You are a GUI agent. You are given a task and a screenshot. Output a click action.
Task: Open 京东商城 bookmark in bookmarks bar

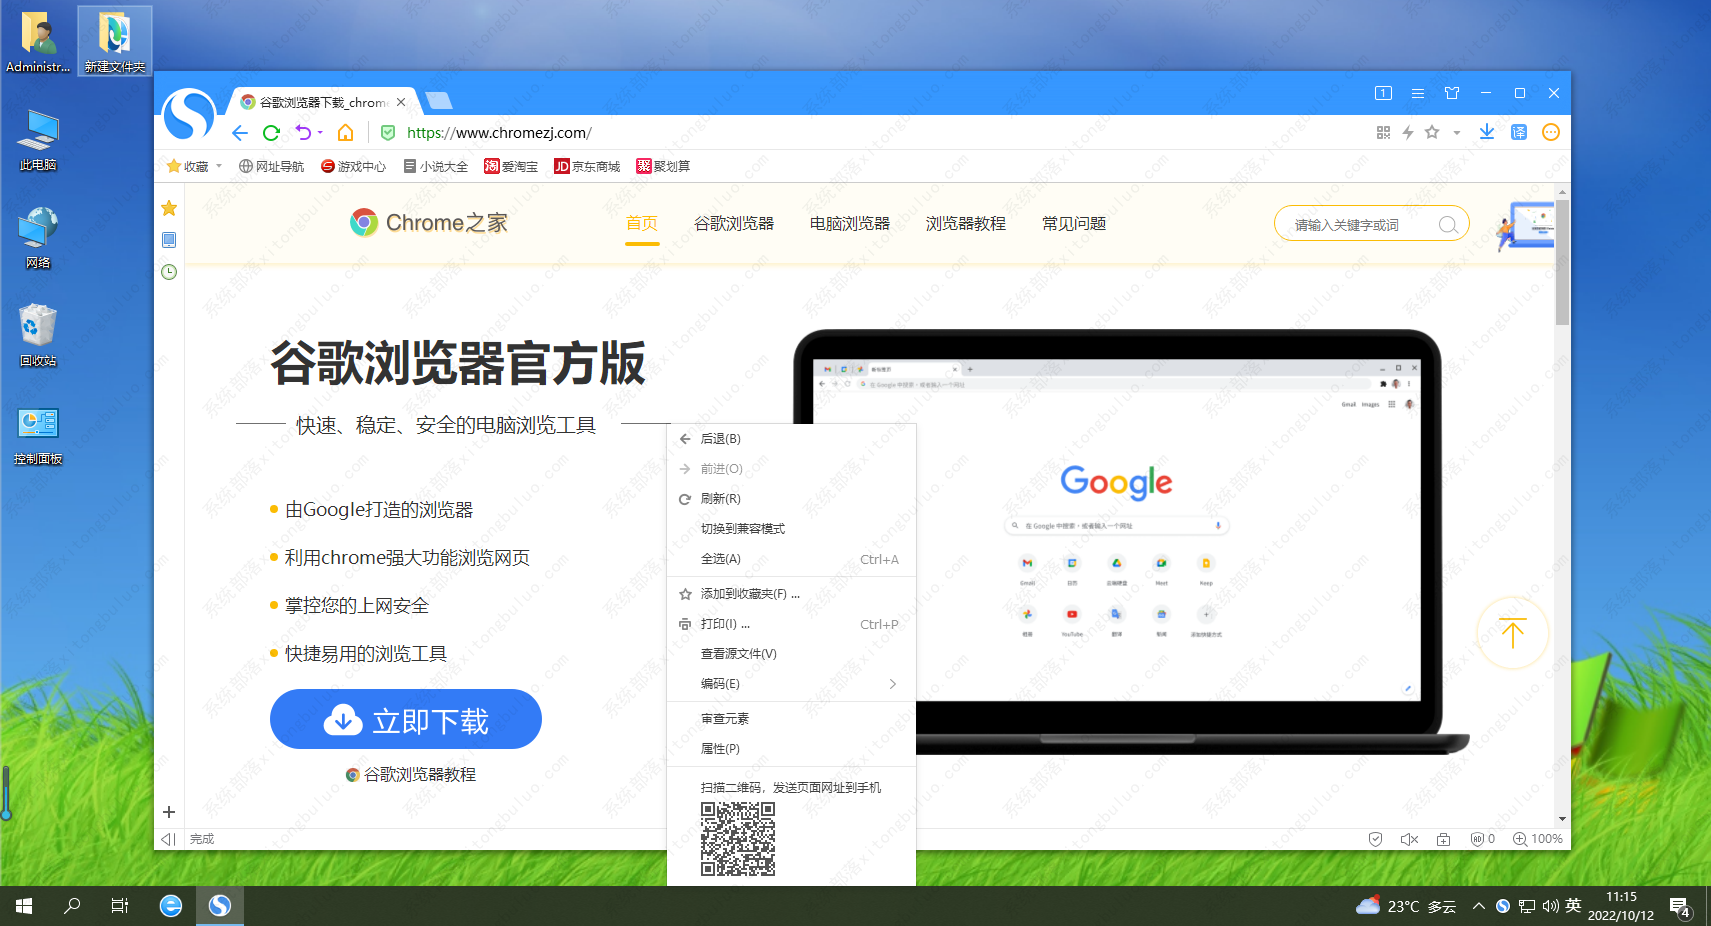(587, 166)
